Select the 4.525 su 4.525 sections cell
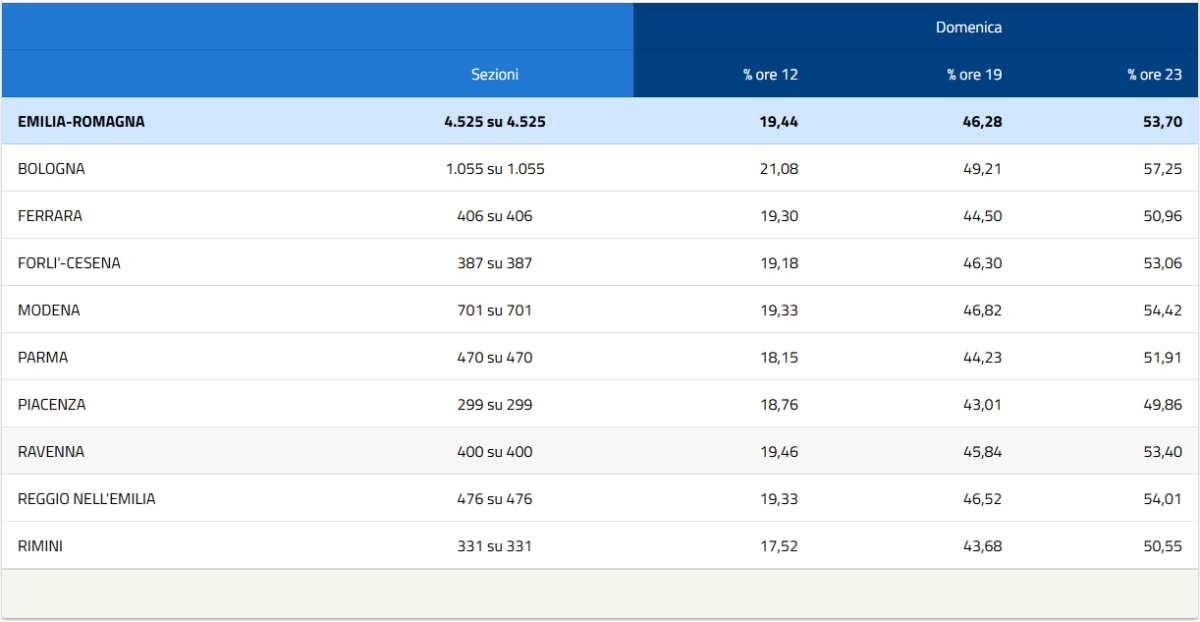1200x622 pixels. [x=495, y=121]
